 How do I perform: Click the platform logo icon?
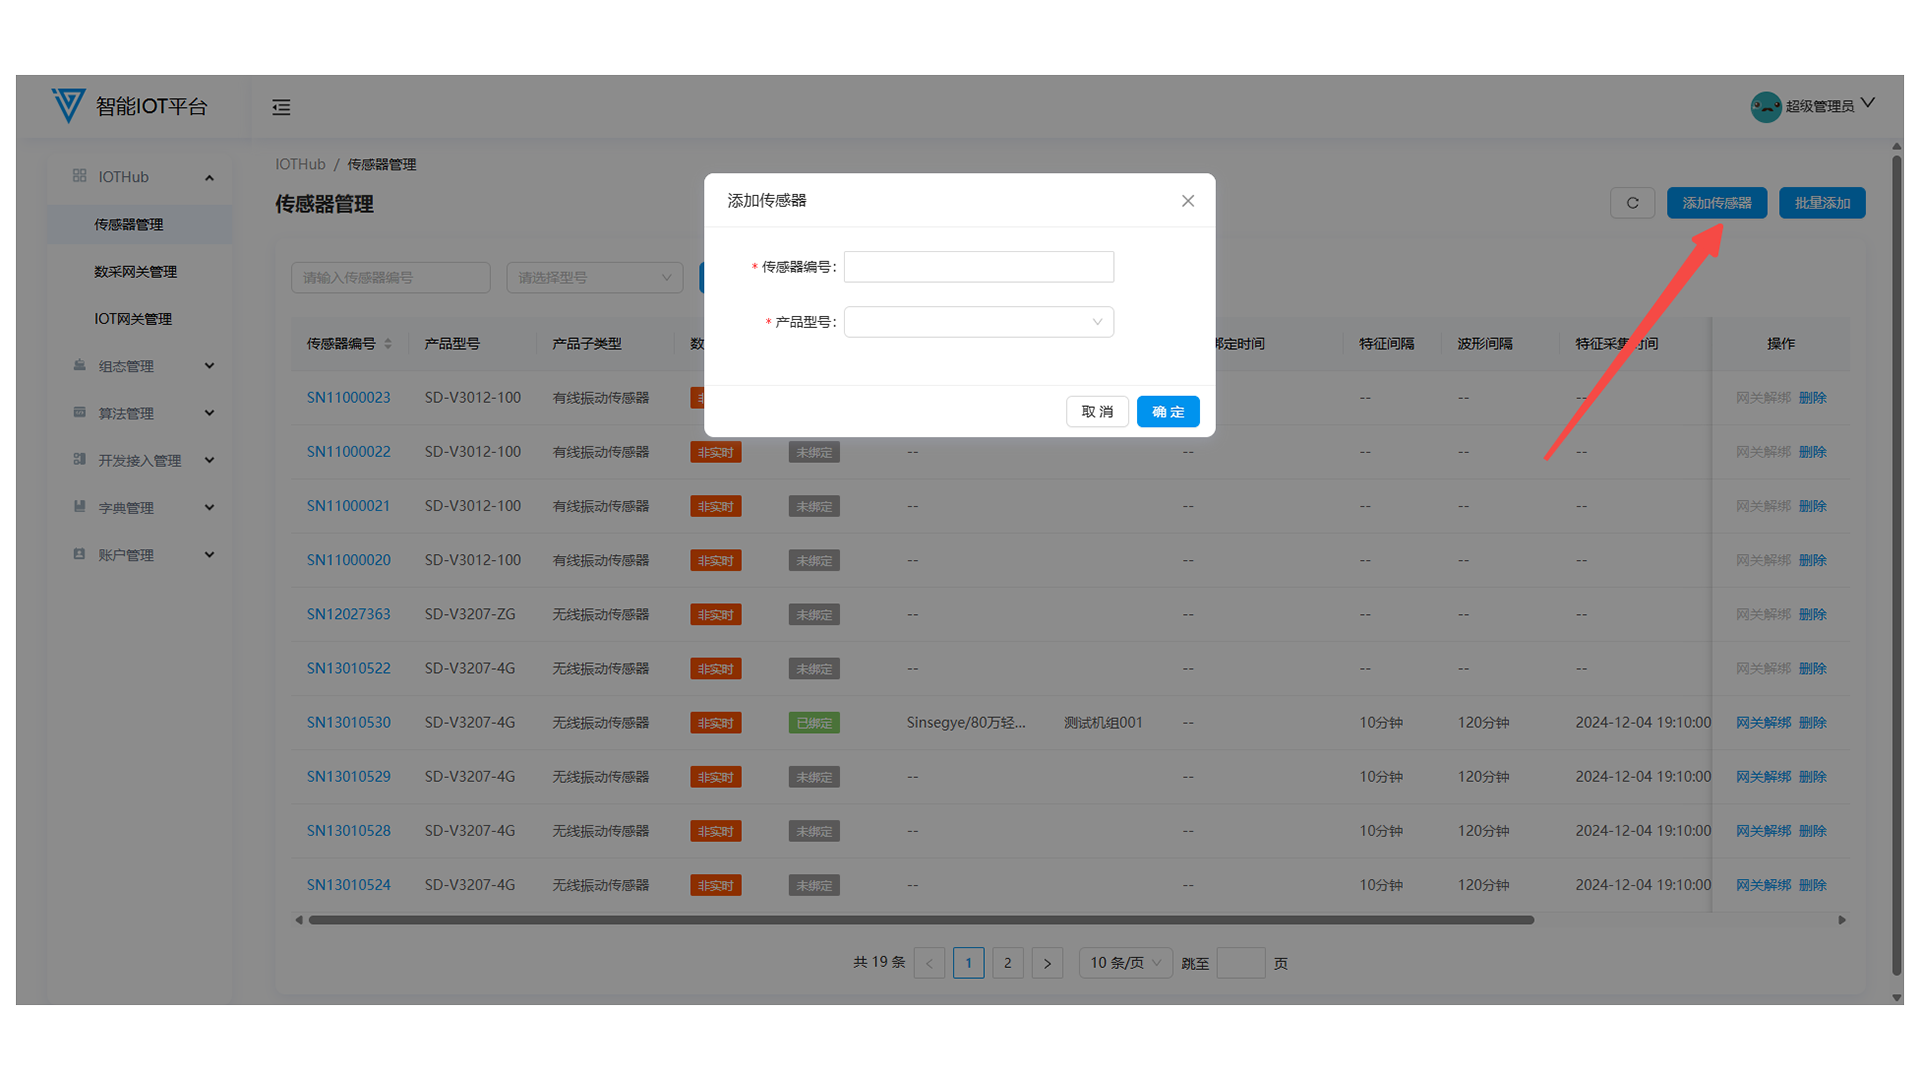[68, 105]
